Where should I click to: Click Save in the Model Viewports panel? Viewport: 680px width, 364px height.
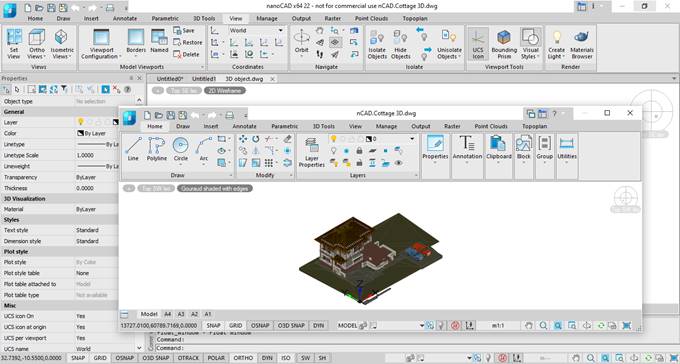tap(184, 31)
